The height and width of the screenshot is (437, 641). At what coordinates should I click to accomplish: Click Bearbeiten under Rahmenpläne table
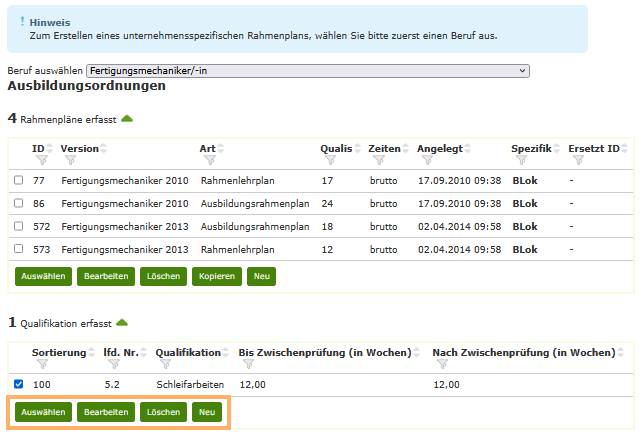point(106,276)
